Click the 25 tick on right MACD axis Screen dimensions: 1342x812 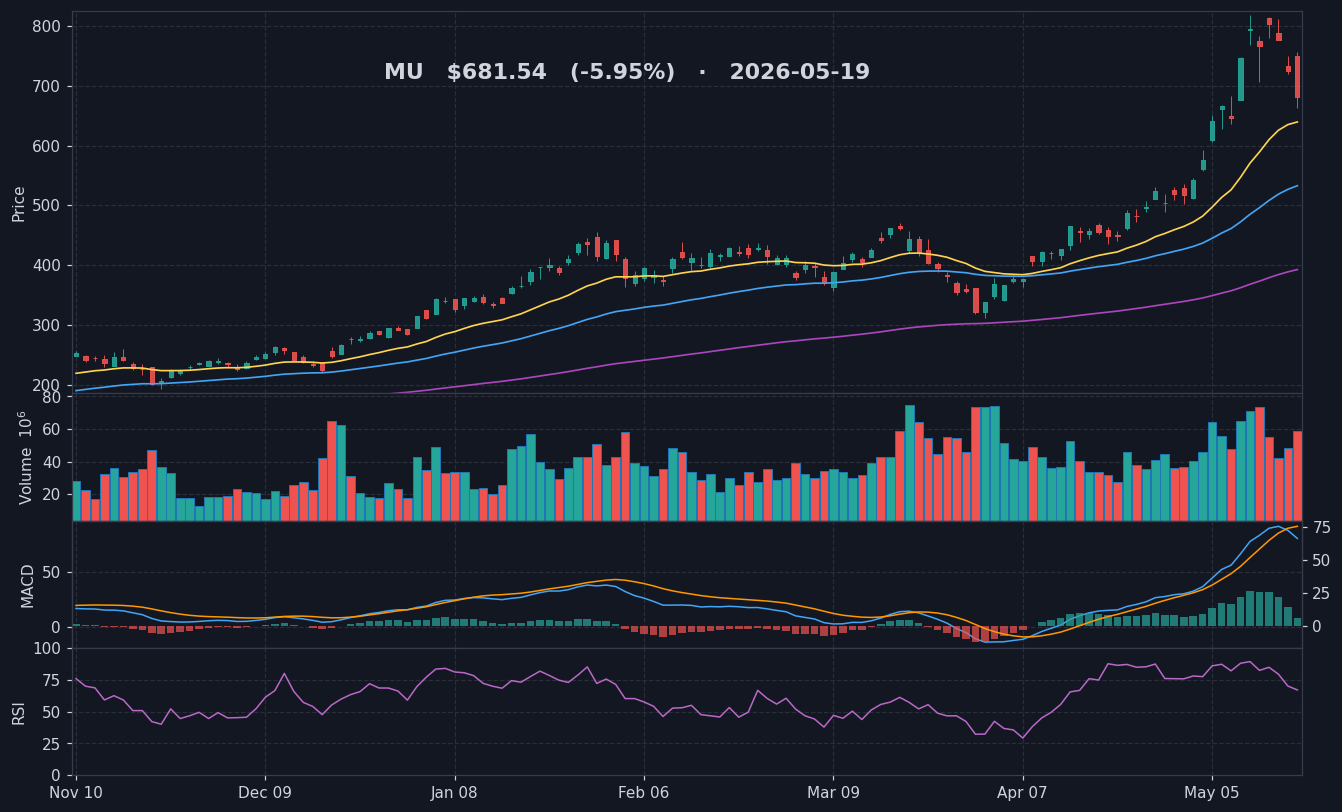(1321, 594)
